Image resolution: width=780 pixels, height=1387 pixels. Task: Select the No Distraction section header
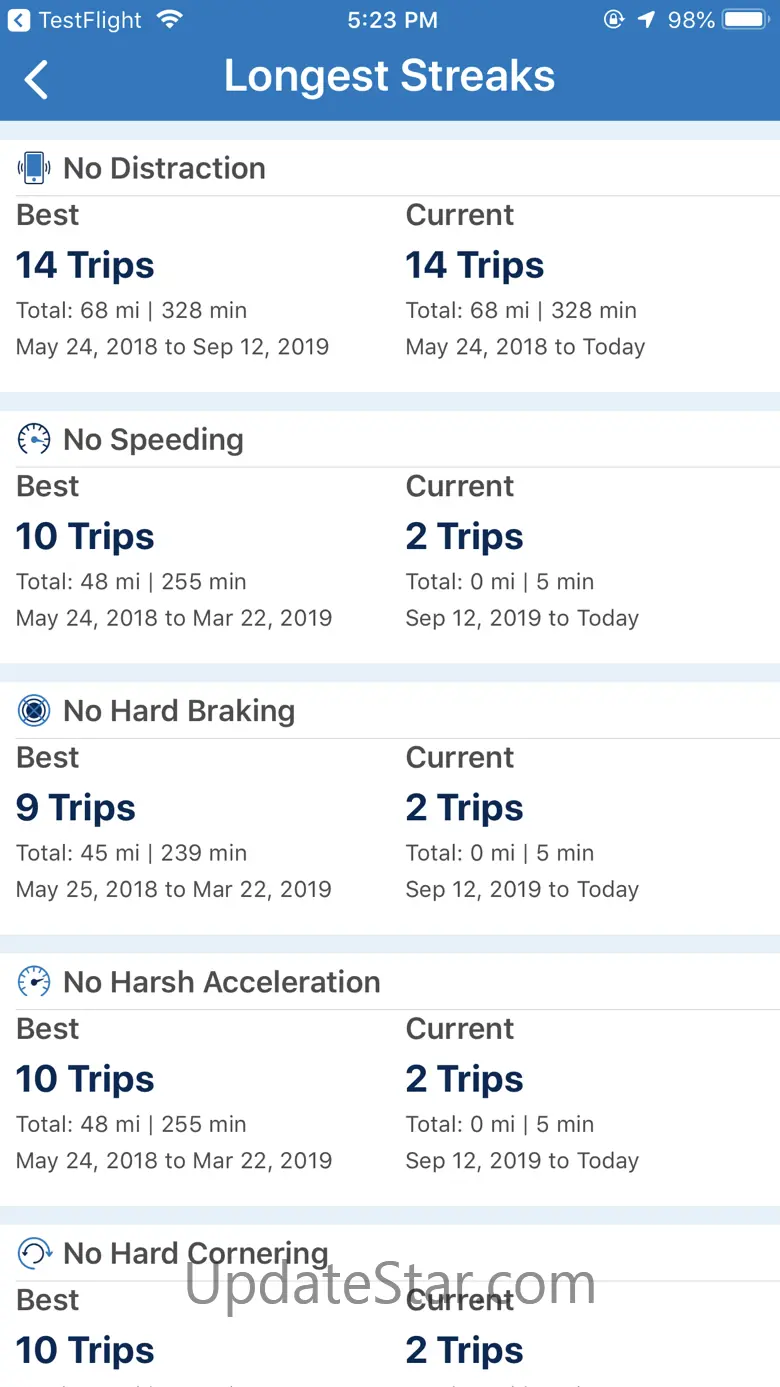(x=164, y=168)
